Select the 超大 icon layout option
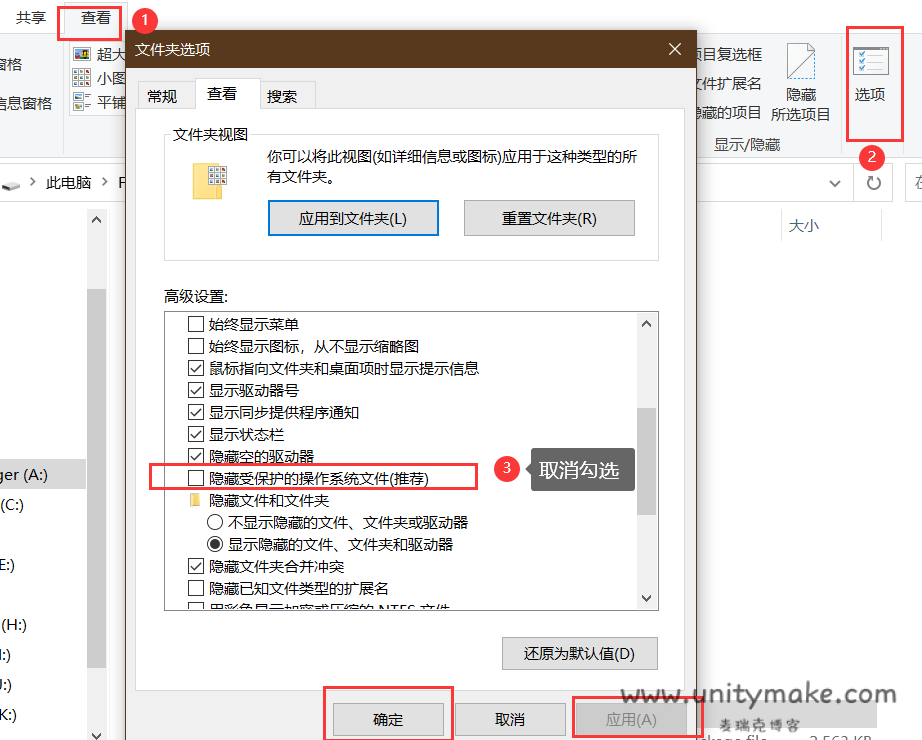Image resolution: width=922 pixels, height=740 pixels. tap(98, 54)
